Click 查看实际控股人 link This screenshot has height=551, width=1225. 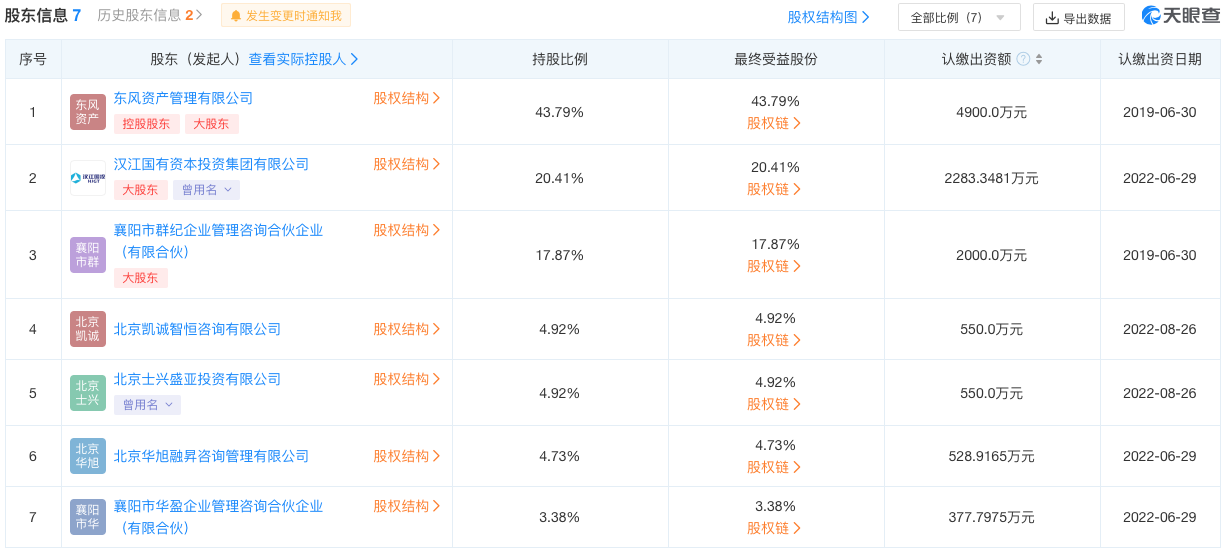303,60
